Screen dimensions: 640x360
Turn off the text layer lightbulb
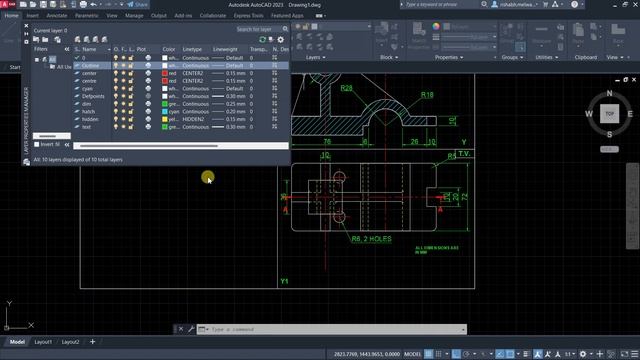(116, 127)
